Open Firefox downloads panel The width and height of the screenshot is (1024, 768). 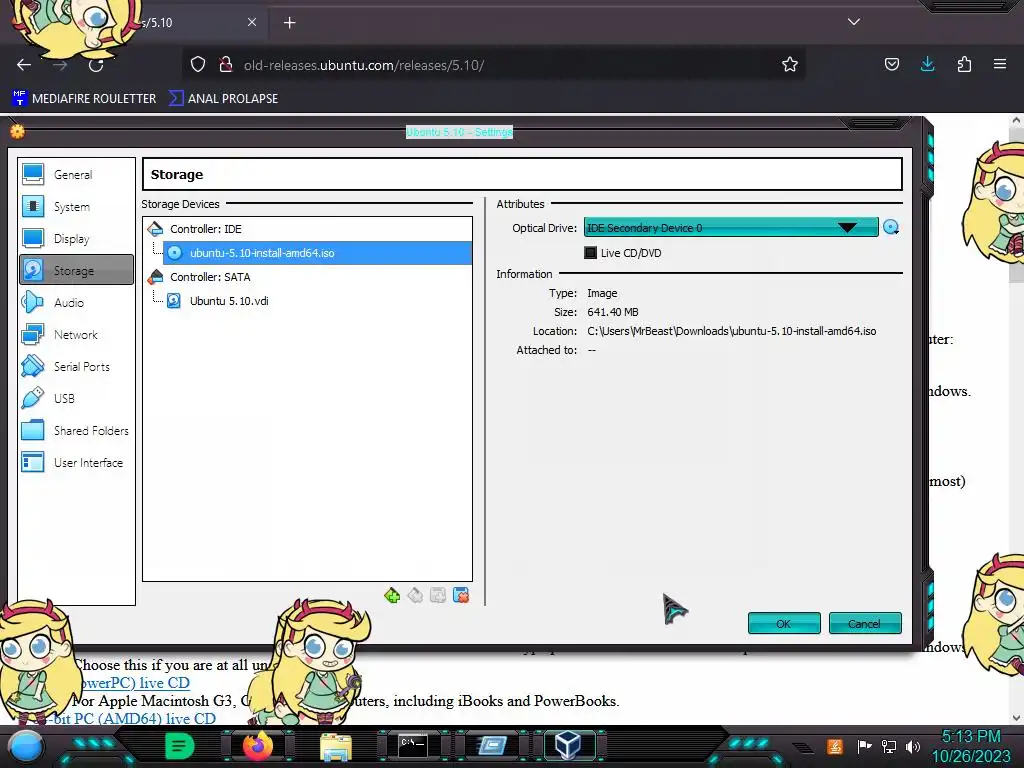point(927,64)
